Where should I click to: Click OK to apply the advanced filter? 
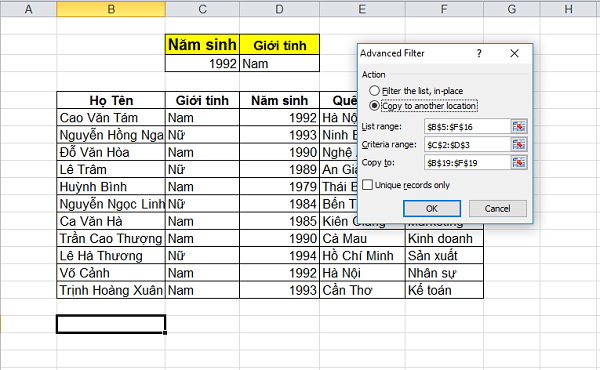coord(432,209)
